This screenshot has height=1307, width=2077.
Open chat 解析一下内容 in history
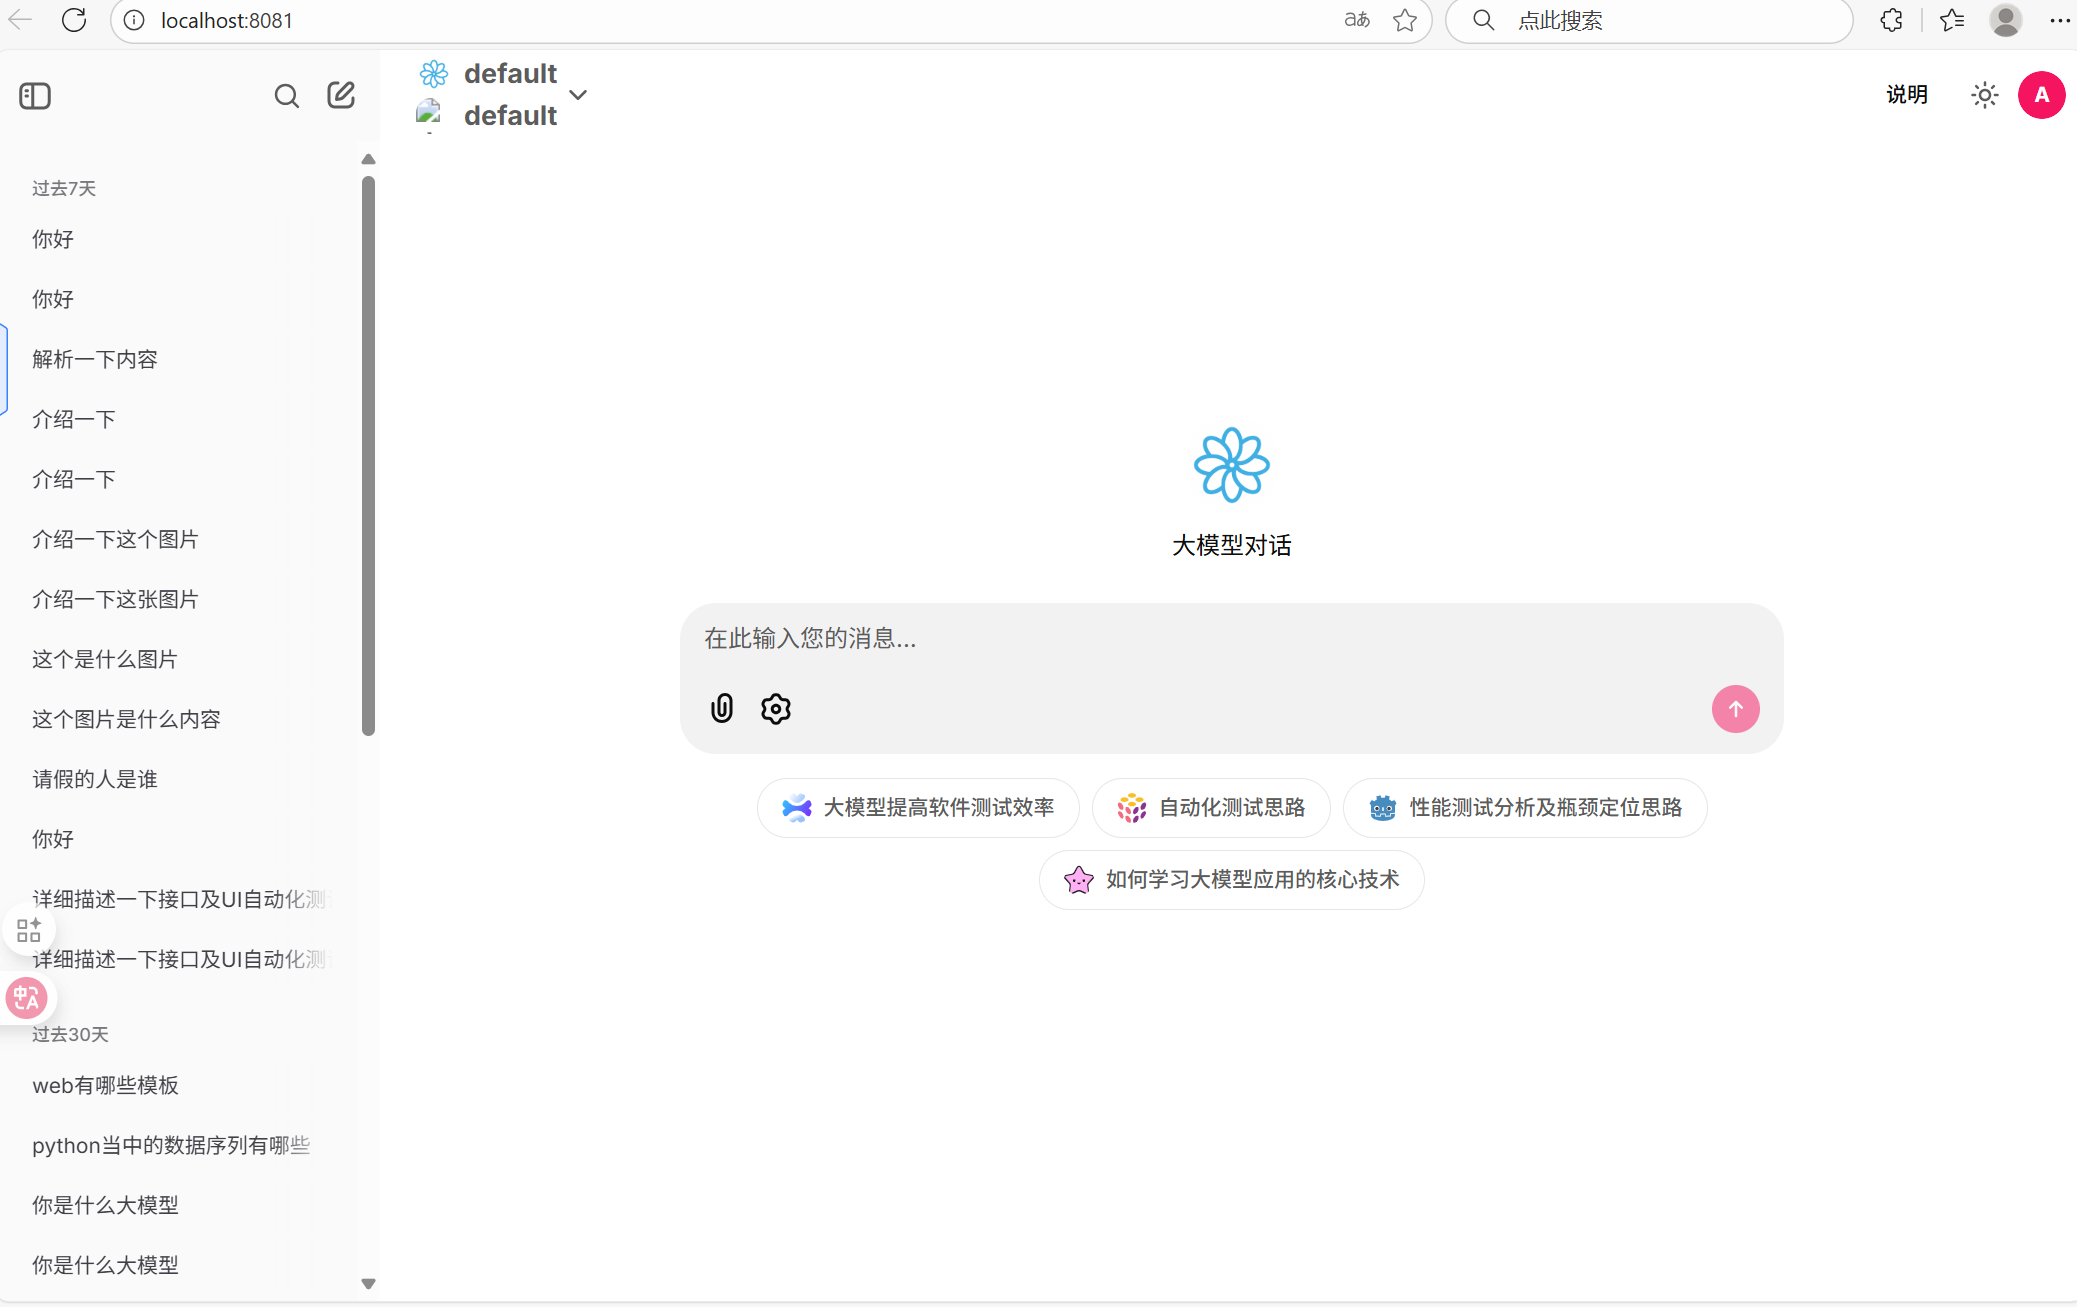pos(95,359)
